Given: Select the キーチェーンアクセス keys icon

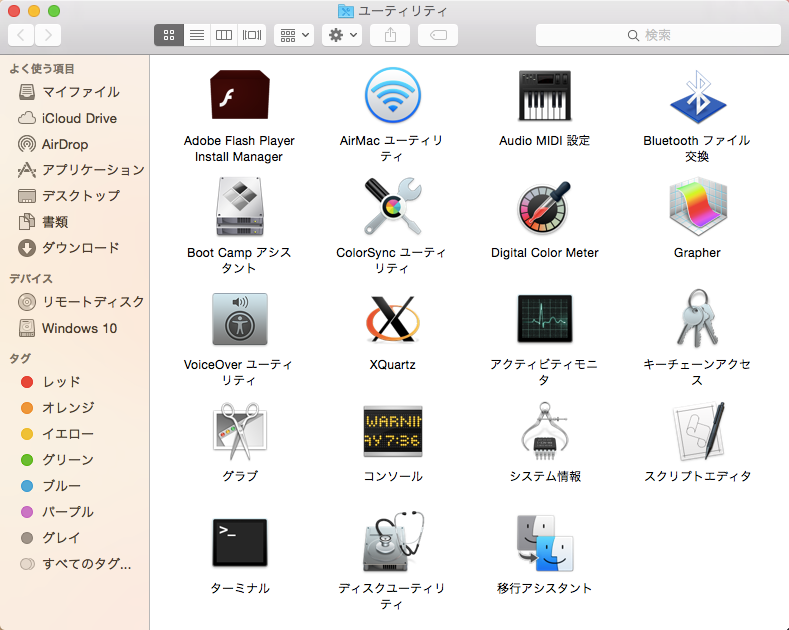Looking at the screenshot, I should pos(697,318).
